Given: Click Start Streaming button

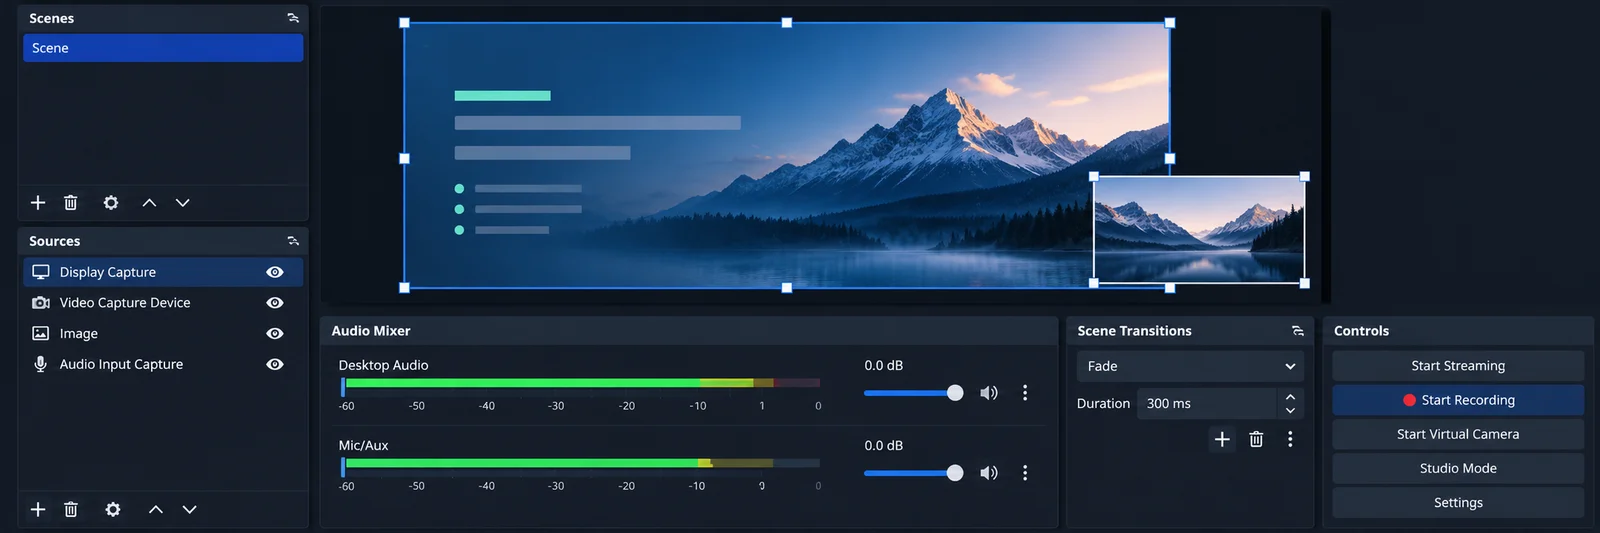Looking at the screenshot, I should click(x=1458, y=366).
